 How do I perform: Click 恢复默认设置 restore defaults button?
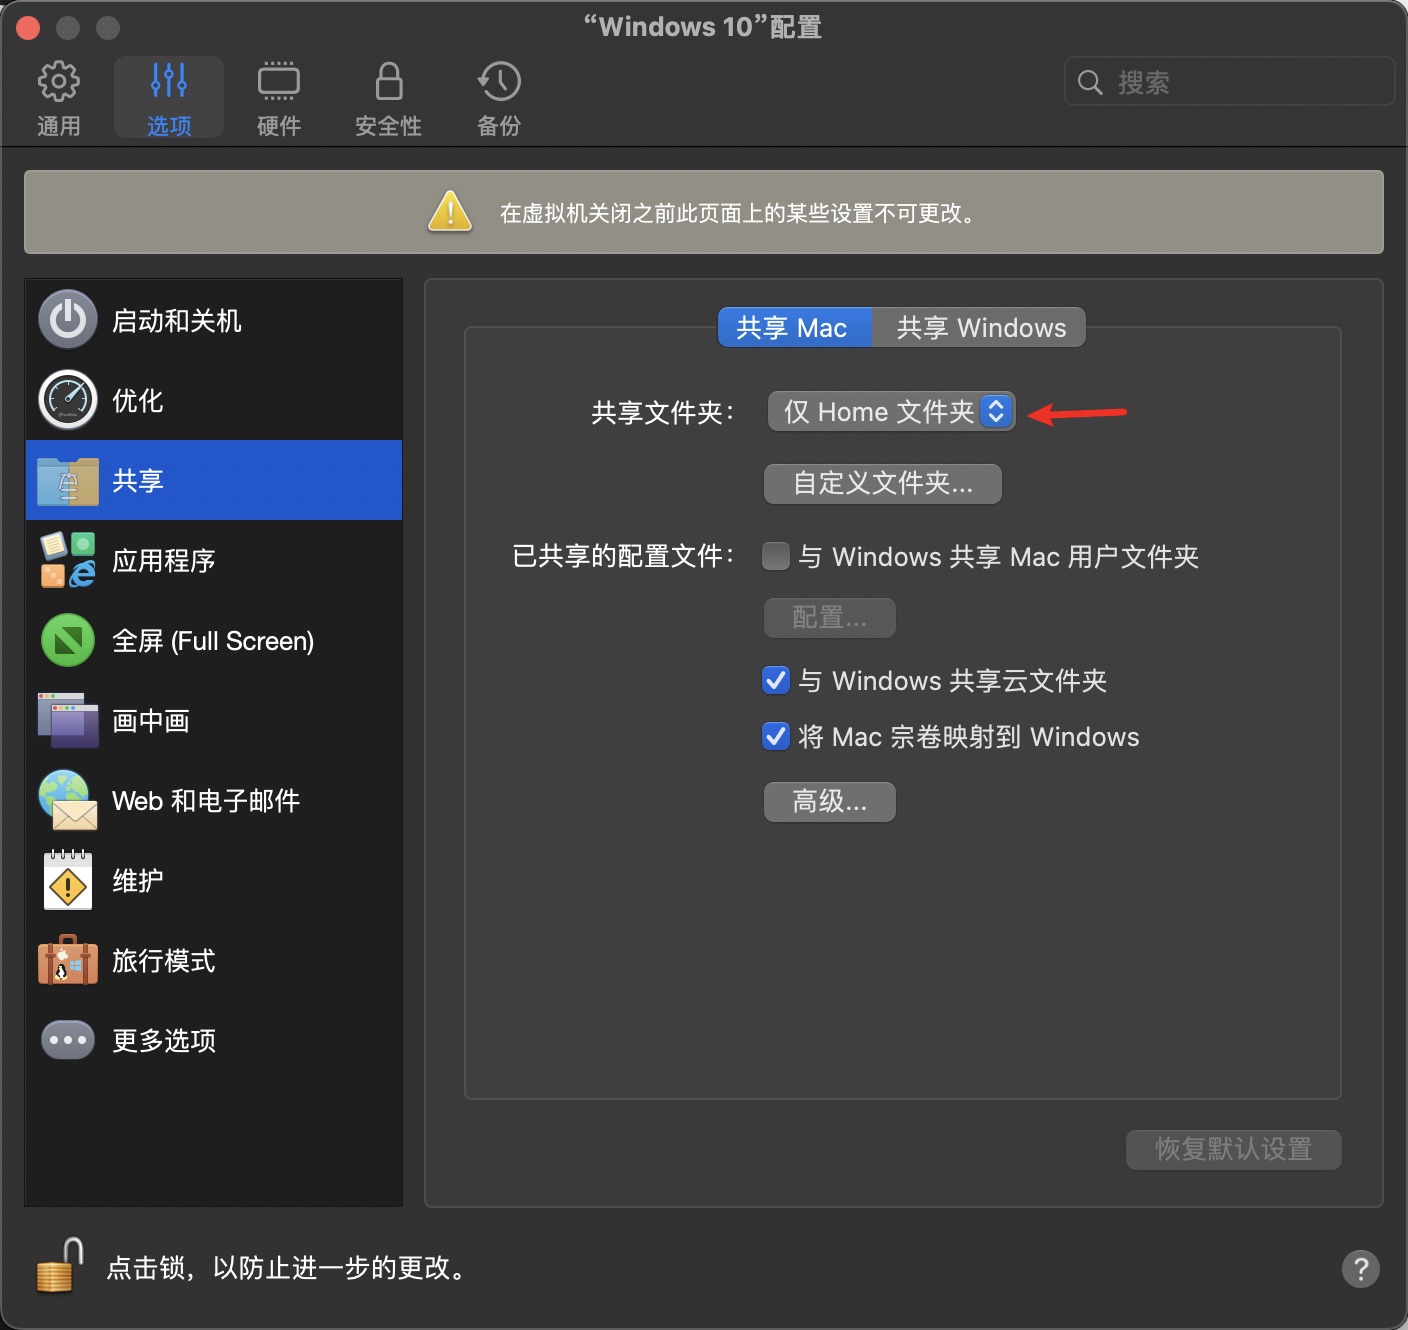1233,1149
